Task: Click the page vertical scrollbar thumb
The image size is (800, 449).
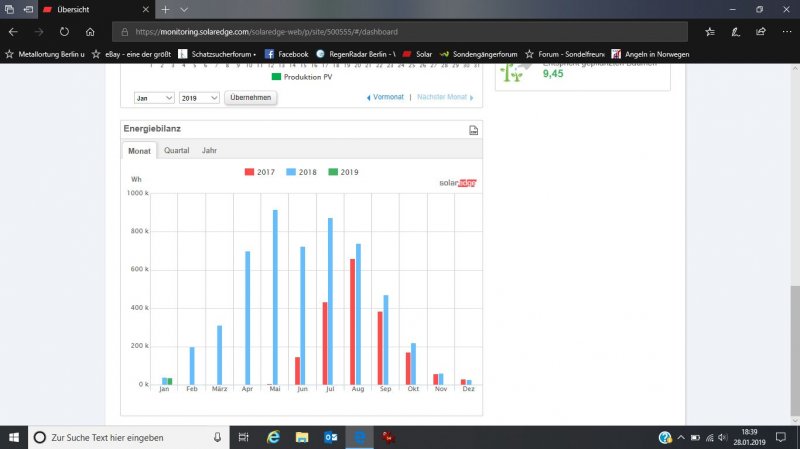Action: click(795, 351)
